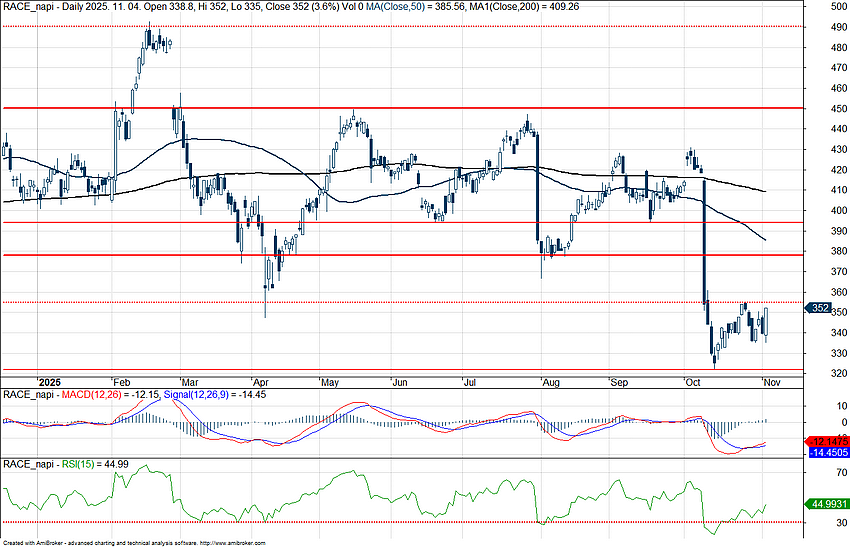
Task: Click the Oct label on time axis
Action: [x=693, y=382]
